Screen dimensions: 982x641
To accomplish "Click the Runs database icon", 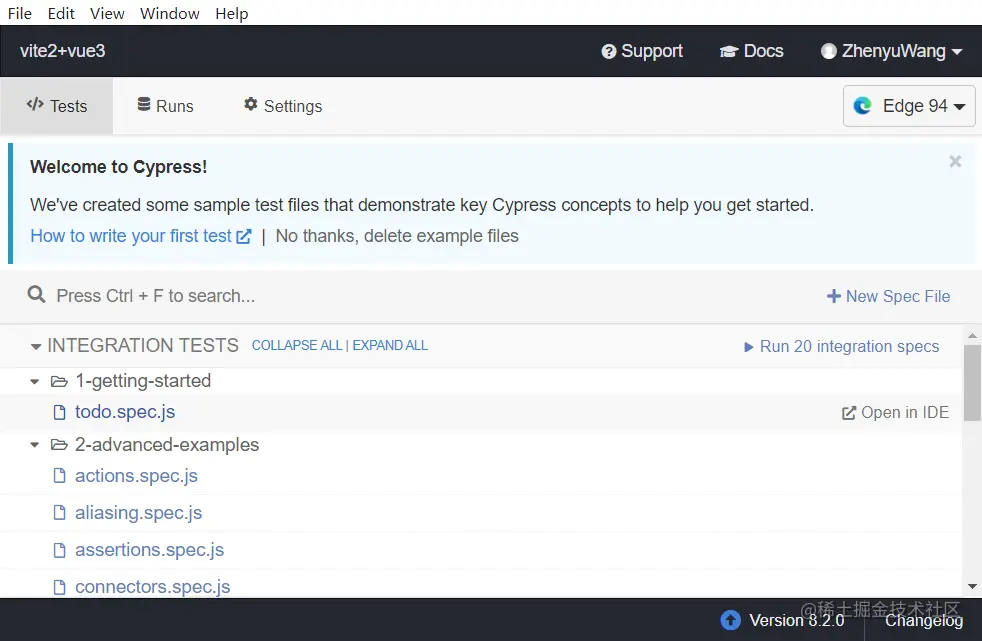I will pos(143,104).
